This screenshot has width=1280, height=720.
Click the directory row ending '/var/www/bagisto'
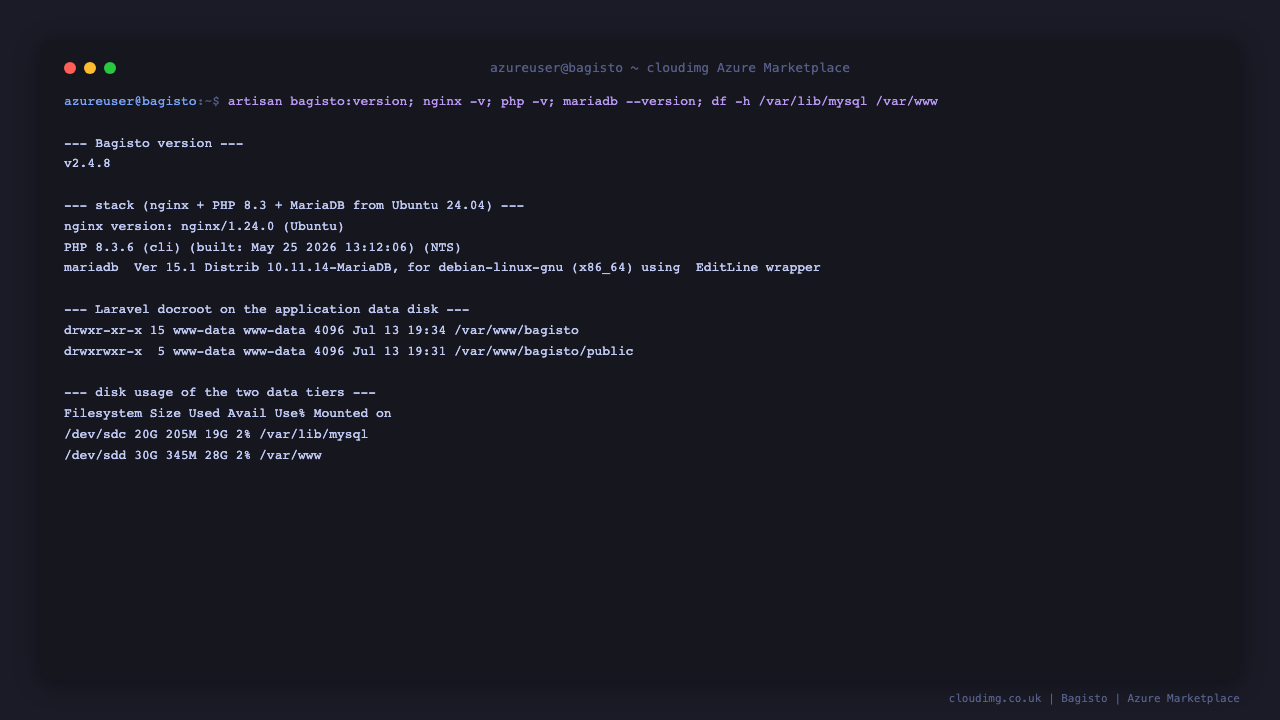[321, 330]
